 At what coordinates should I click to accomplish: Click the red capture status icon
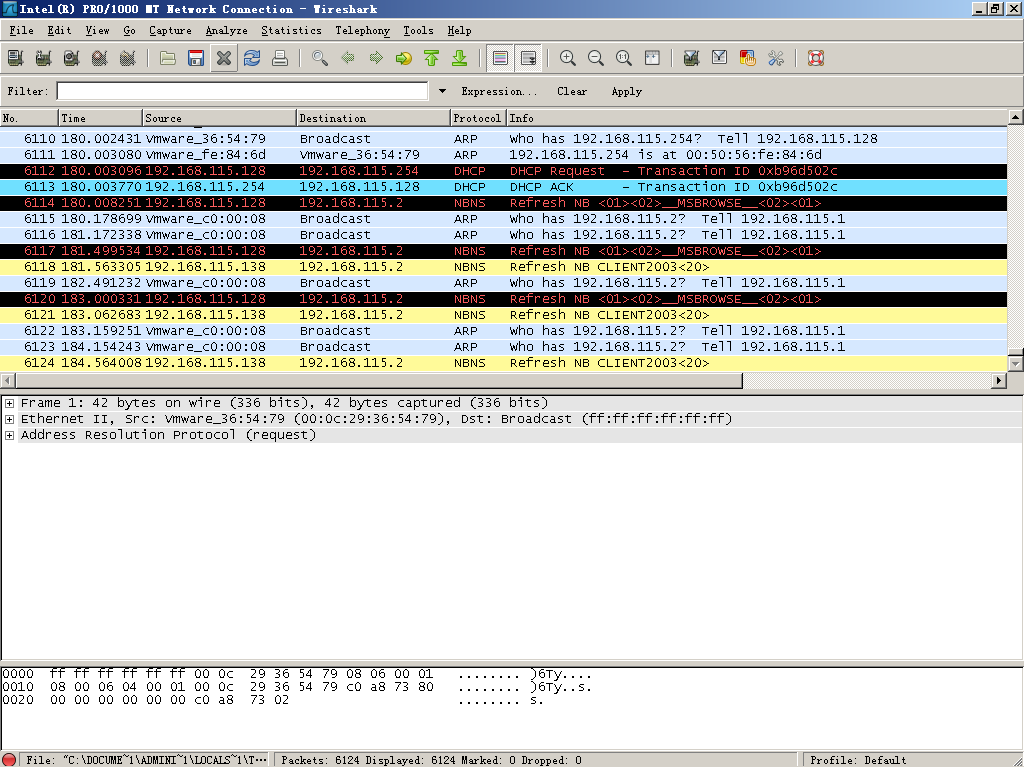9,760
